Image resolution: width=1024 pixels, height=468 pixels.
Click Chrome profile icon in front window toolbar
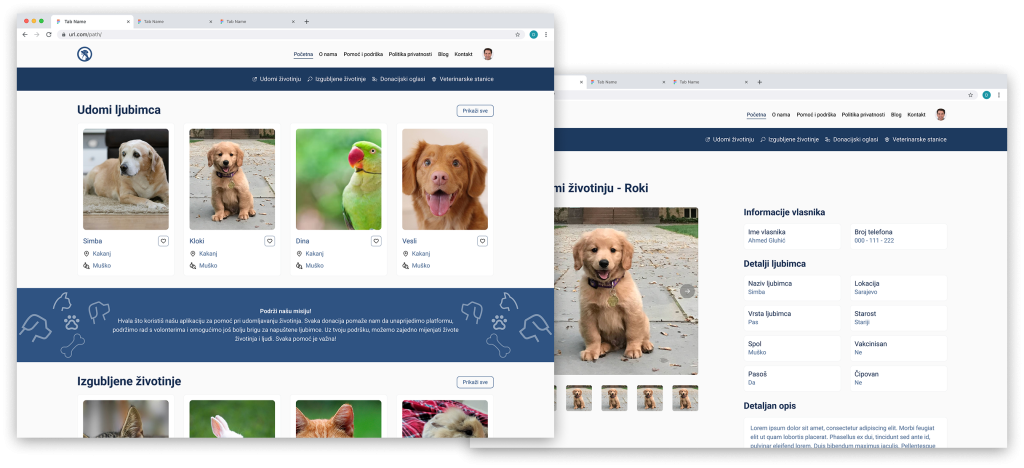[534, 34]
